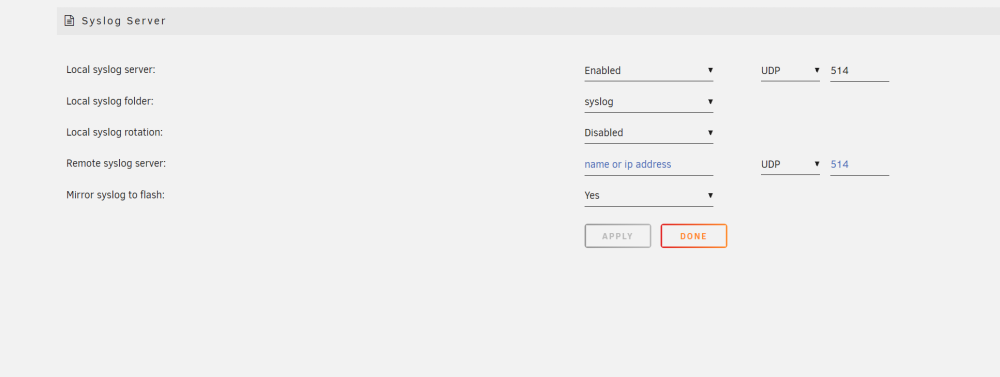Click the remote server name or ip address field
This screenshot has height=377, width=1000.
(649, 165)
